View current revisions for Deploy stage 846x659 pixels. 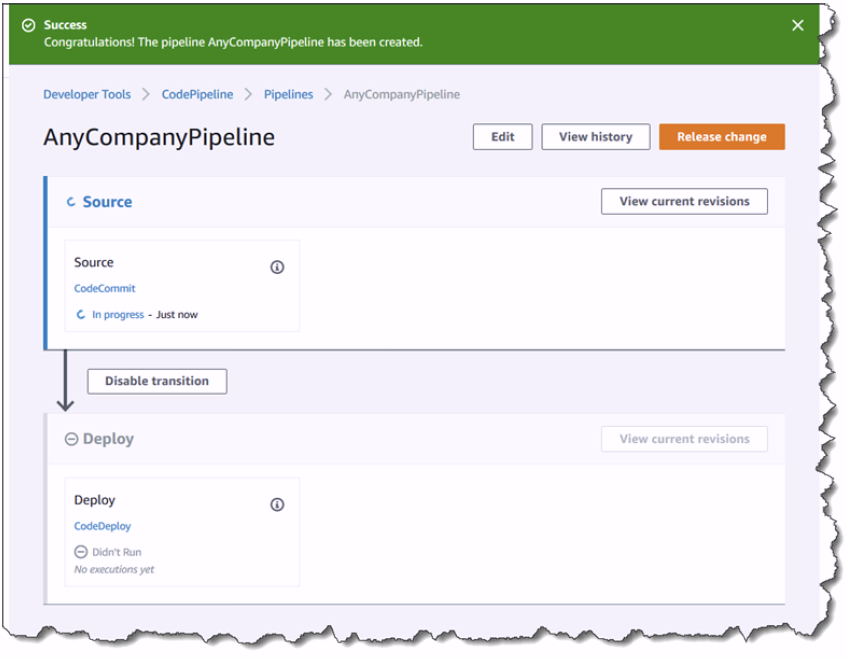click(684, 439)
